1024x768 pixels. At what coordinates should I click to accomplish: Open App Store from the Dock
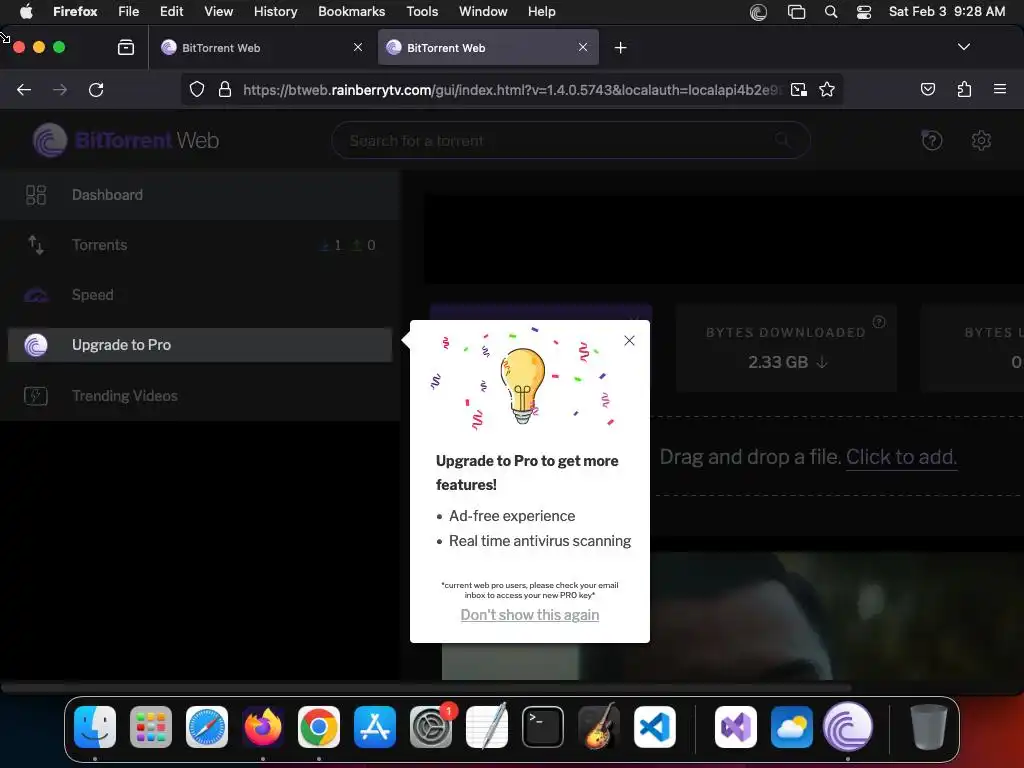[x=375, y=727]
